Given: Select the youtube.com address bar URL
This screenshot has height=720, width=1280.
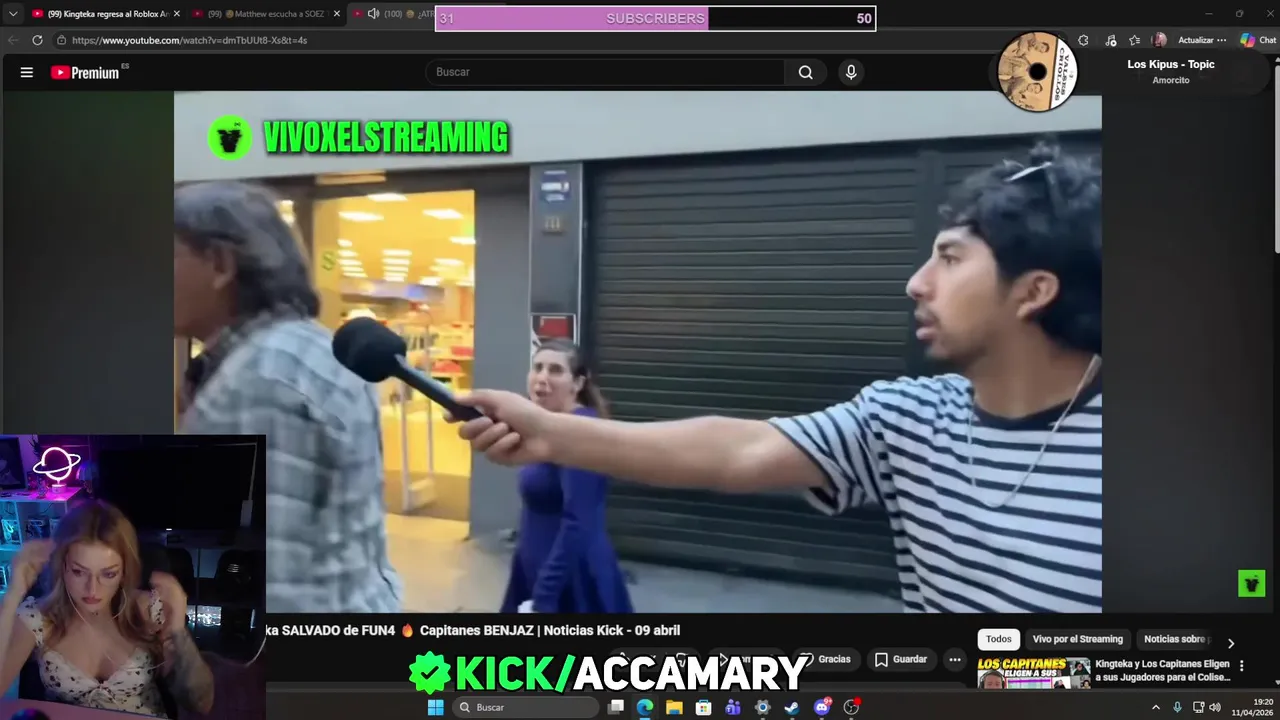Looking at the screenshot, I should click(x=189, y=40).
